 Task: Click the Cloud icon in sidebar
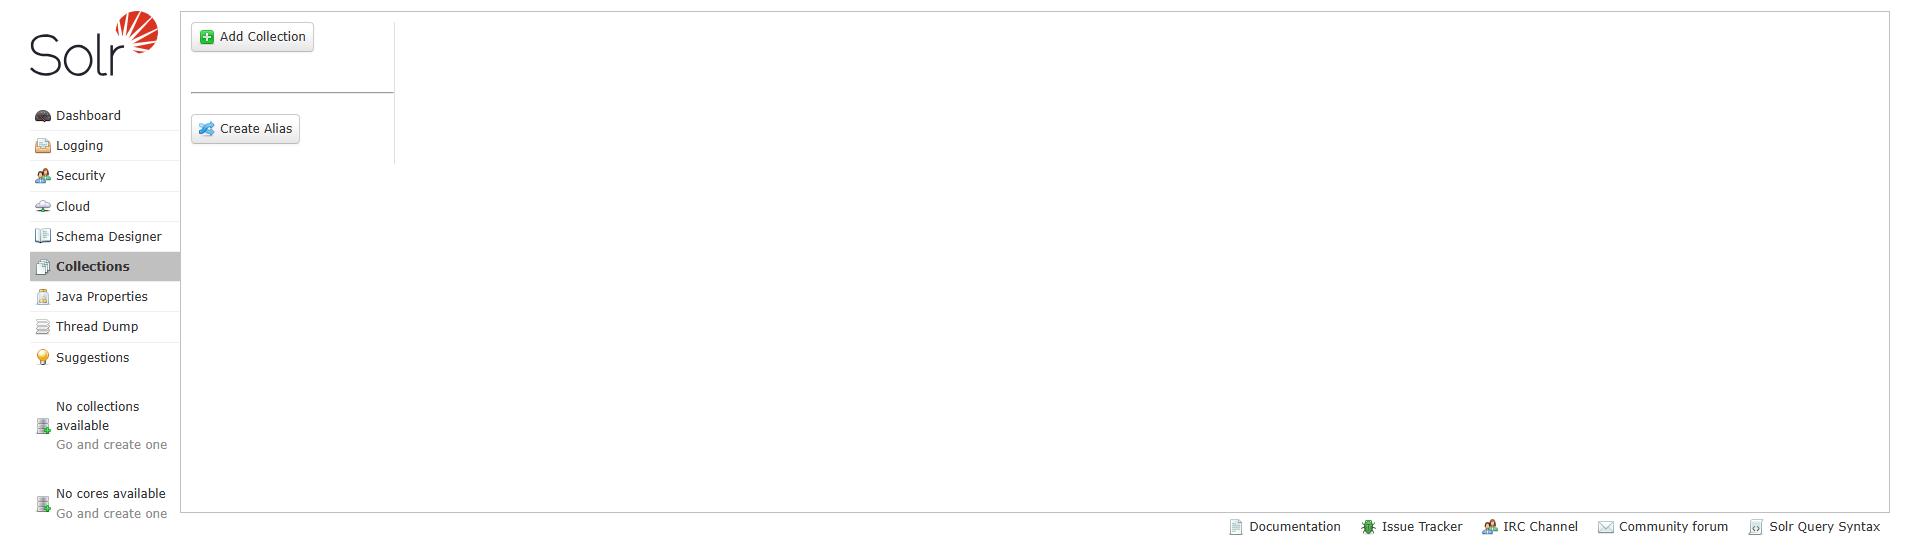click(x=43, y=207)
